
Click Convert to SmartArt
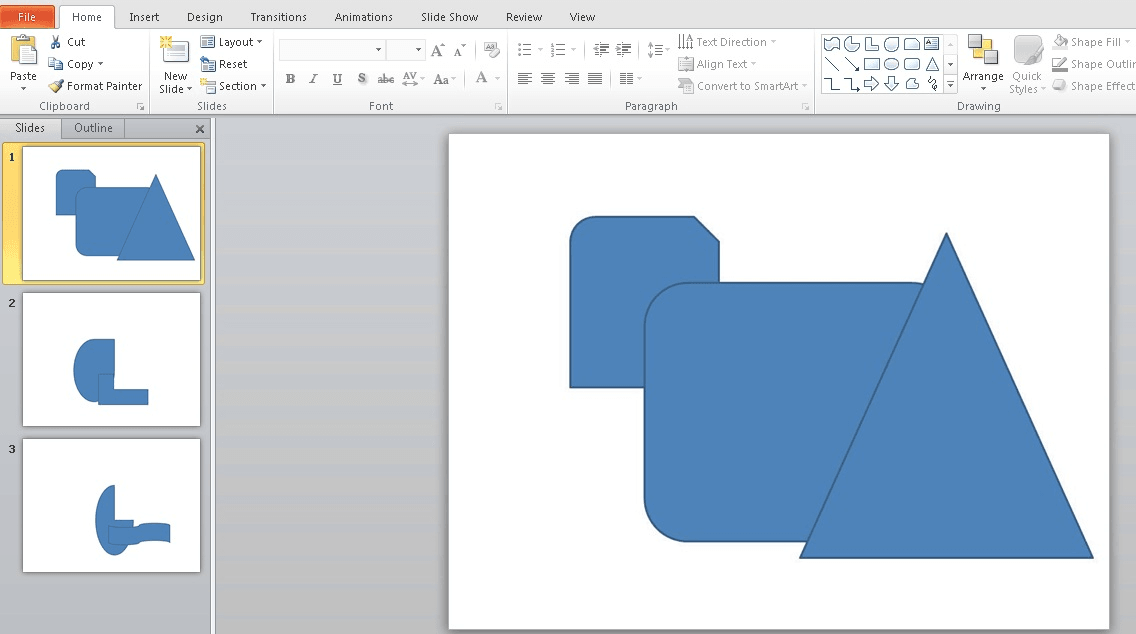(743, 85)
